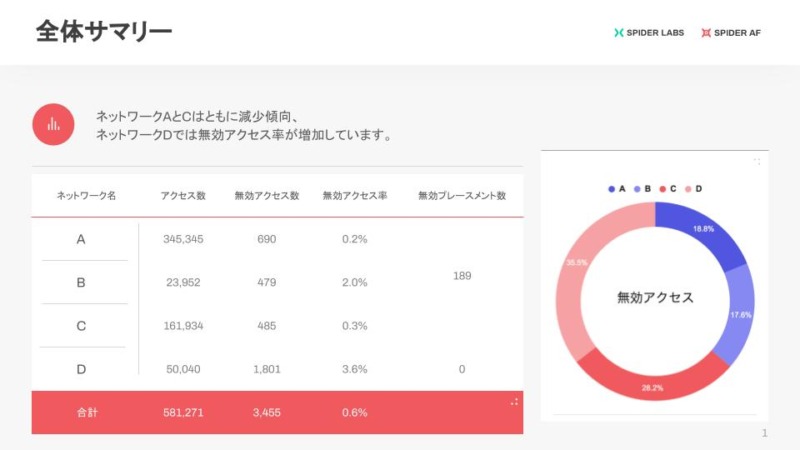Click the 581,271 total access value
Screen dimensions: 800x450
(183, 413)
